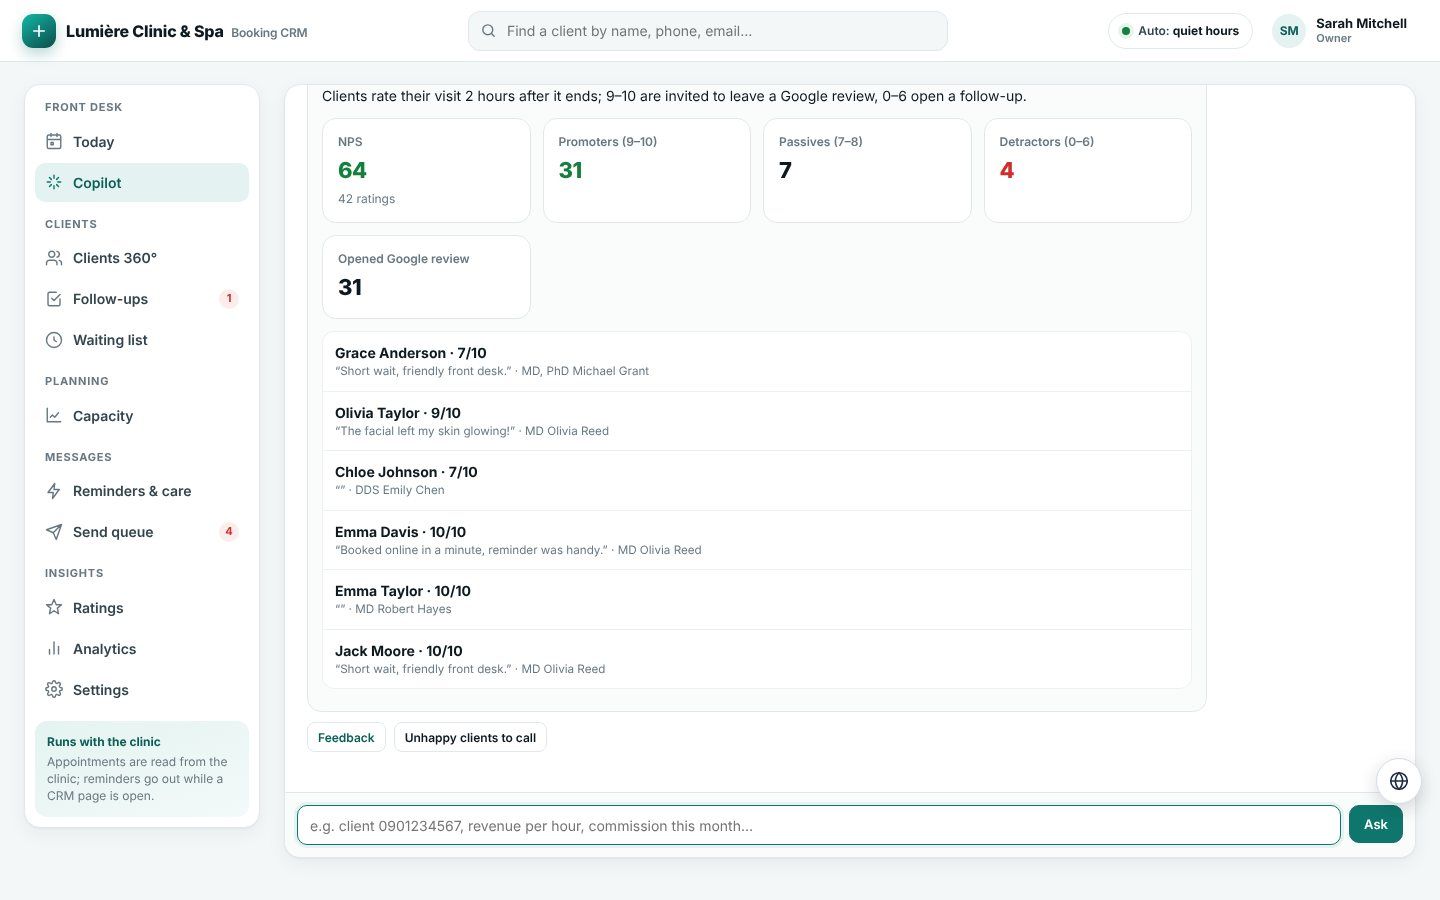Open the Today page in sidebar

pyautogui.click(x=142, y=142)
